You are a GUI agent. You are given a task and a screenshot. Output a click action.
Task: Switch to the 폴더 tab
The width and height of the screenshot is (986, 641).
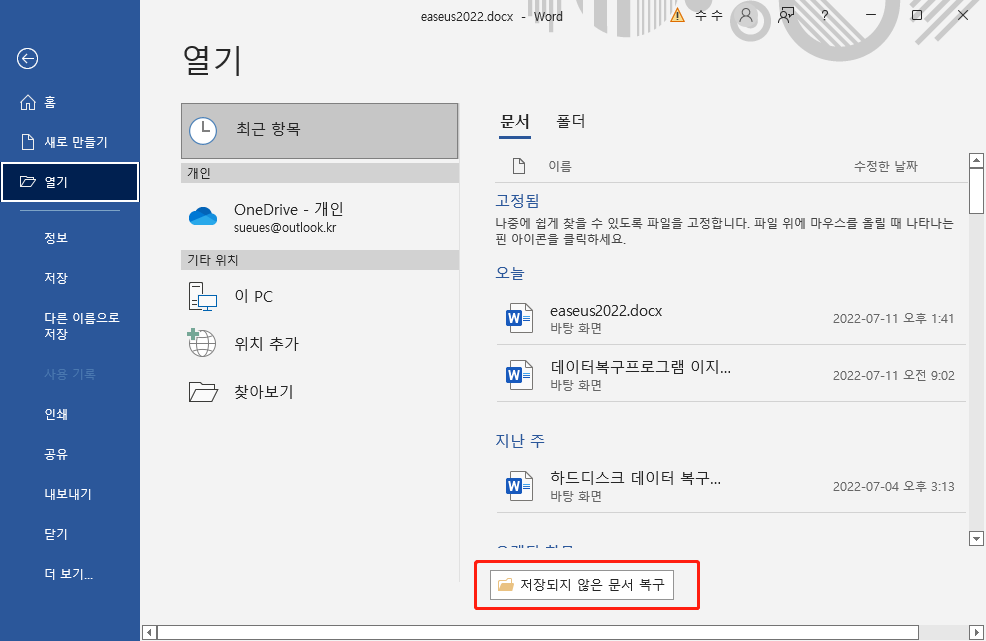(x=570, y=120)
